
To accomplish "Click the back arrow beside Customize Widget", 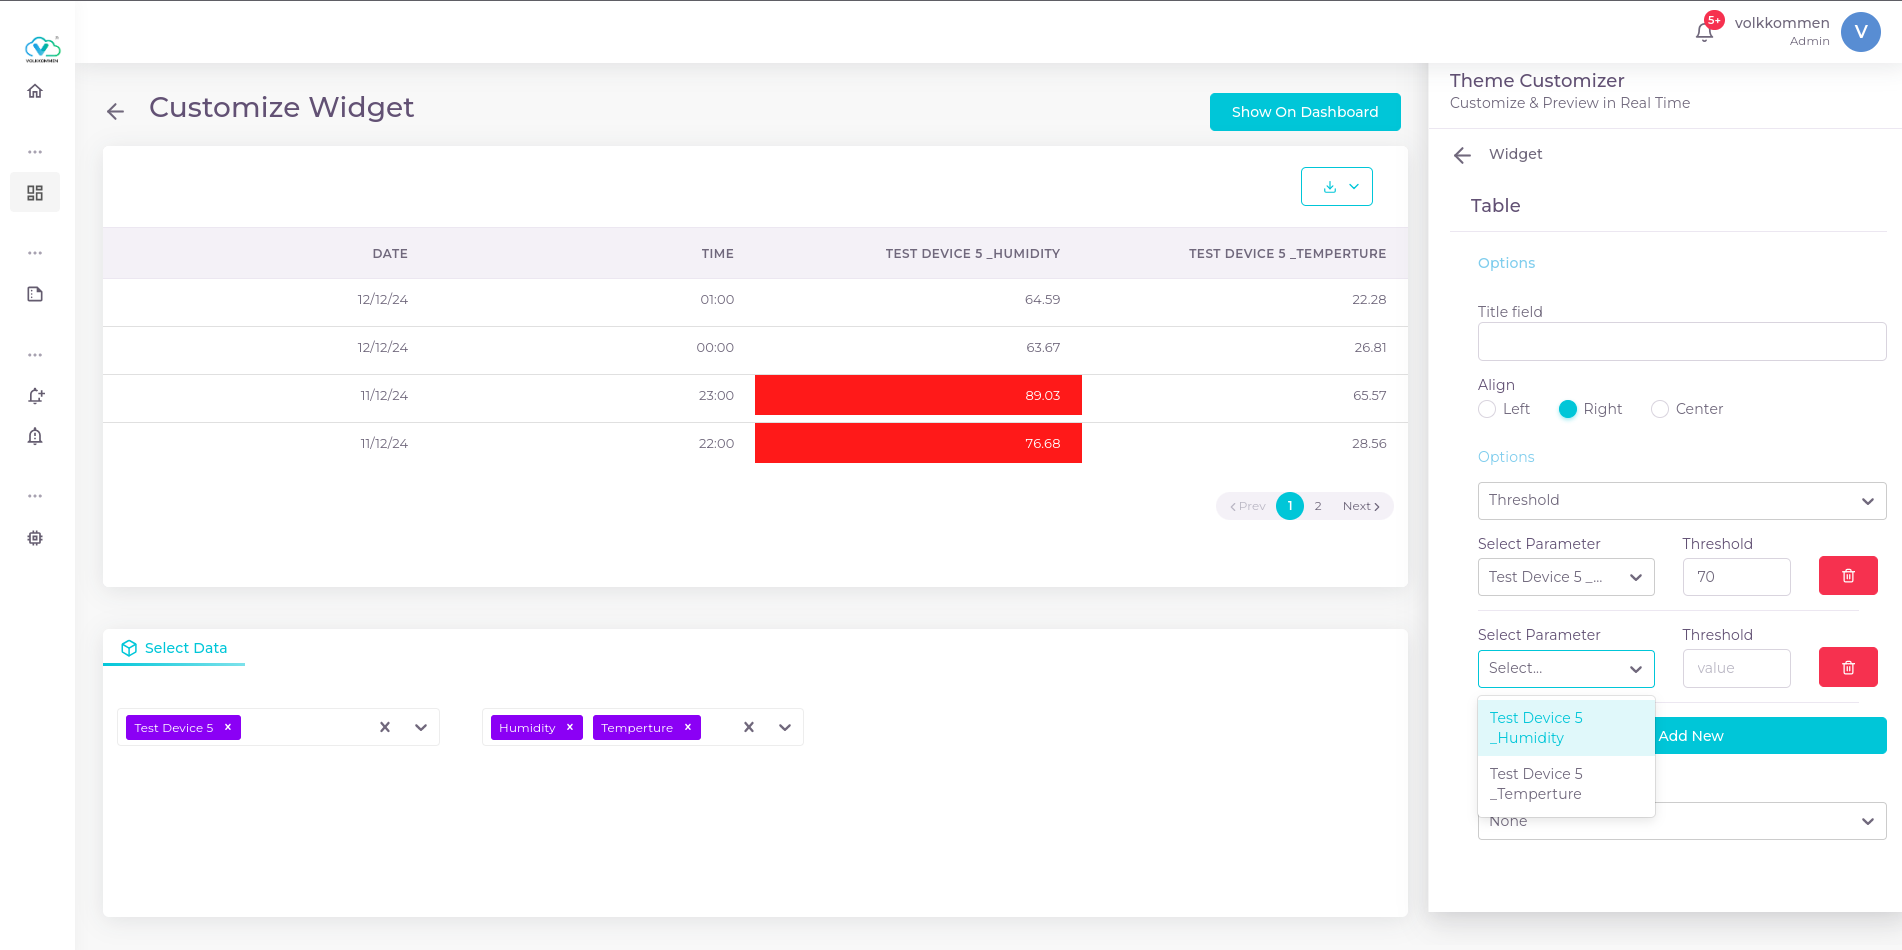I will [116, 112].
